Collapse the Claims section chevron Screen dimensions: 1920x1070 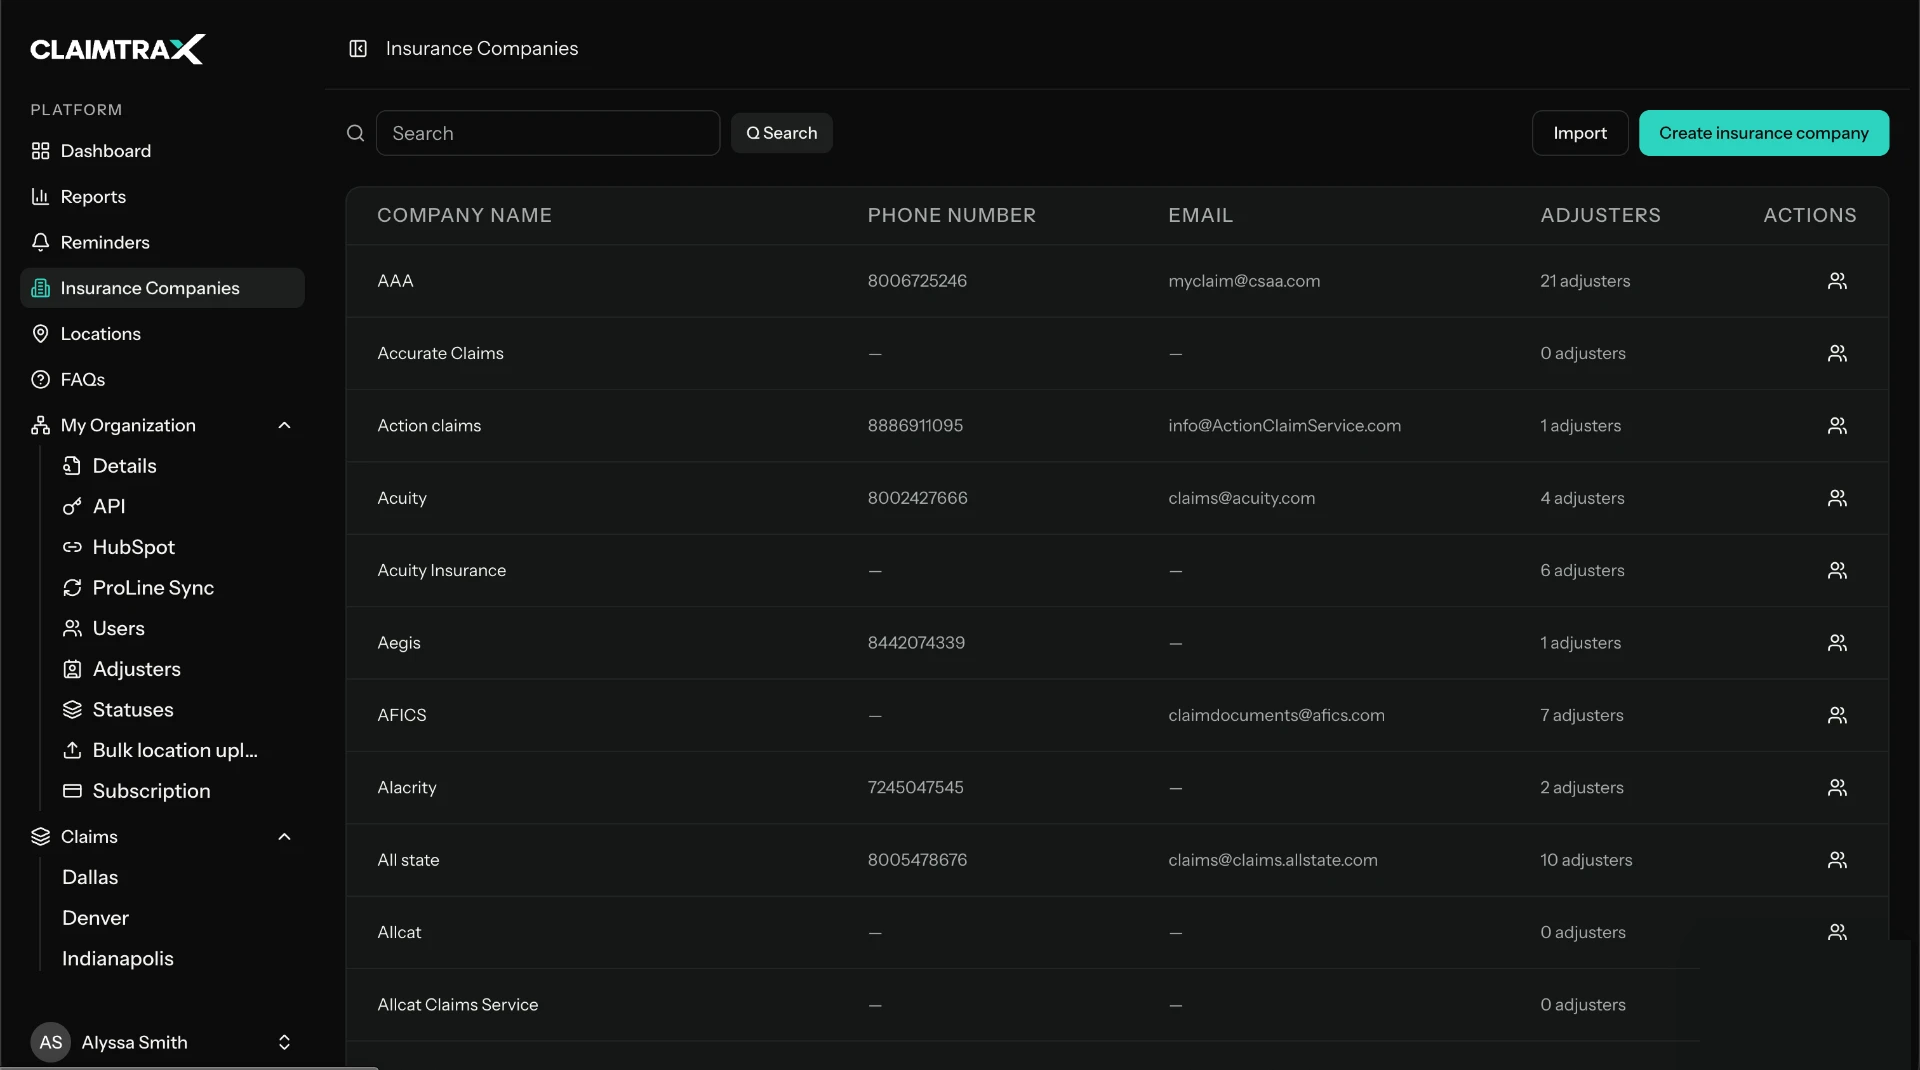(284, 837)
